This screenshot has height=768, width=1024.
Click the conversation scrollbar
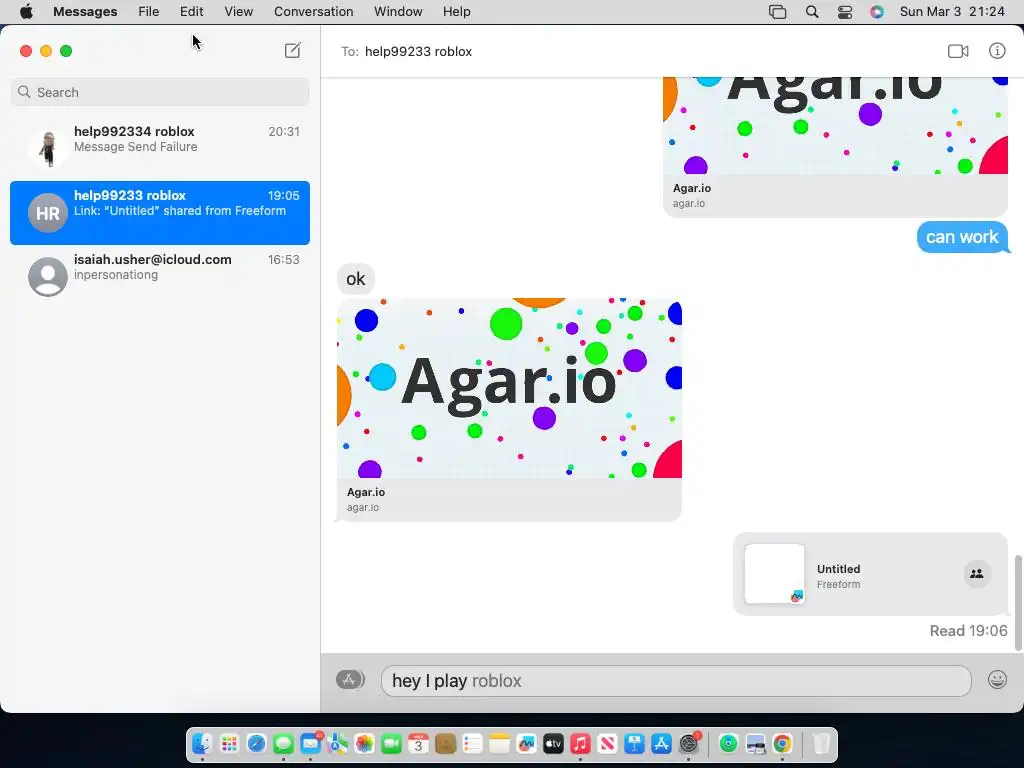[x=1017, y=602]
